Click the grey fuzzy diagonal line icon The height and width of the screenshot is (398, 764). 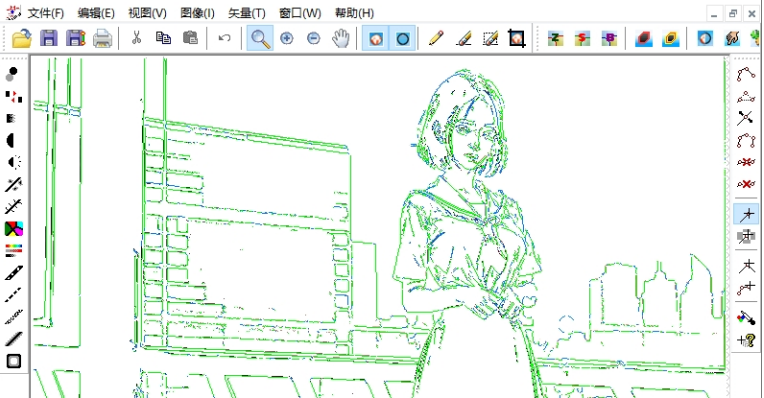[14, 317]
